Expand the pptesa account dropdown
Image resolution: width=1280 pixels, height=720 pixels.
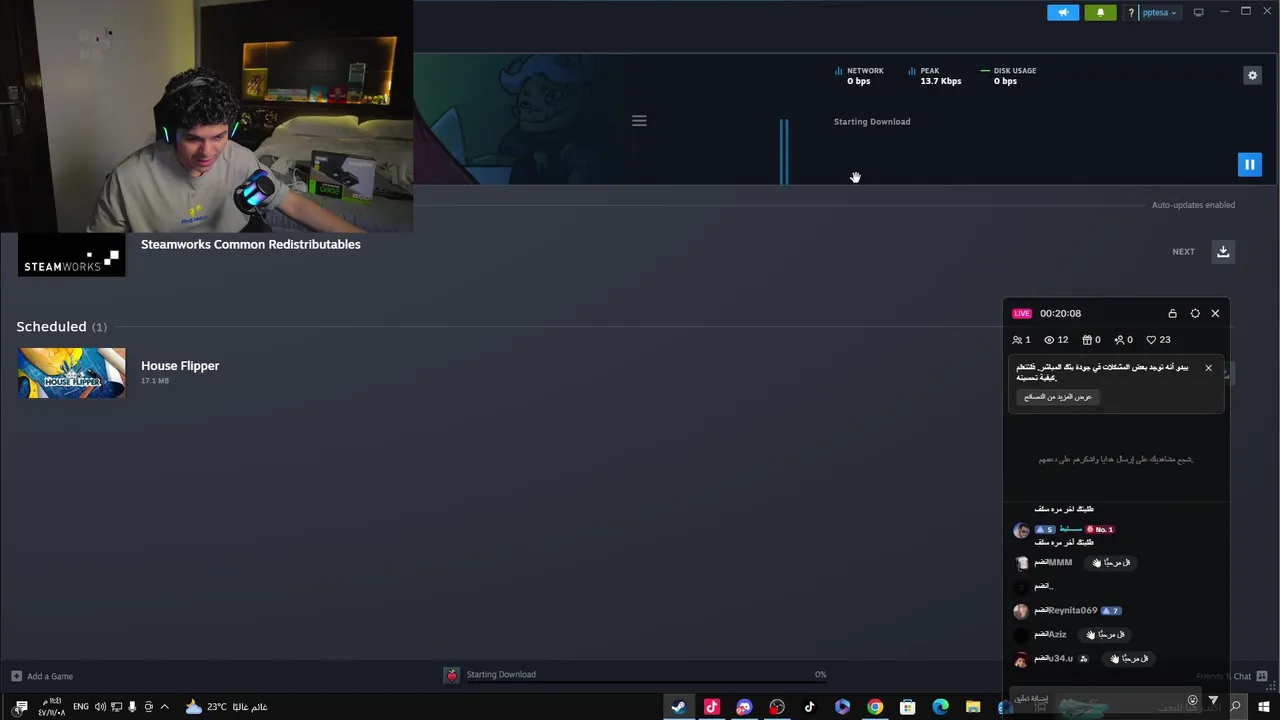(x=1159, y=12)
